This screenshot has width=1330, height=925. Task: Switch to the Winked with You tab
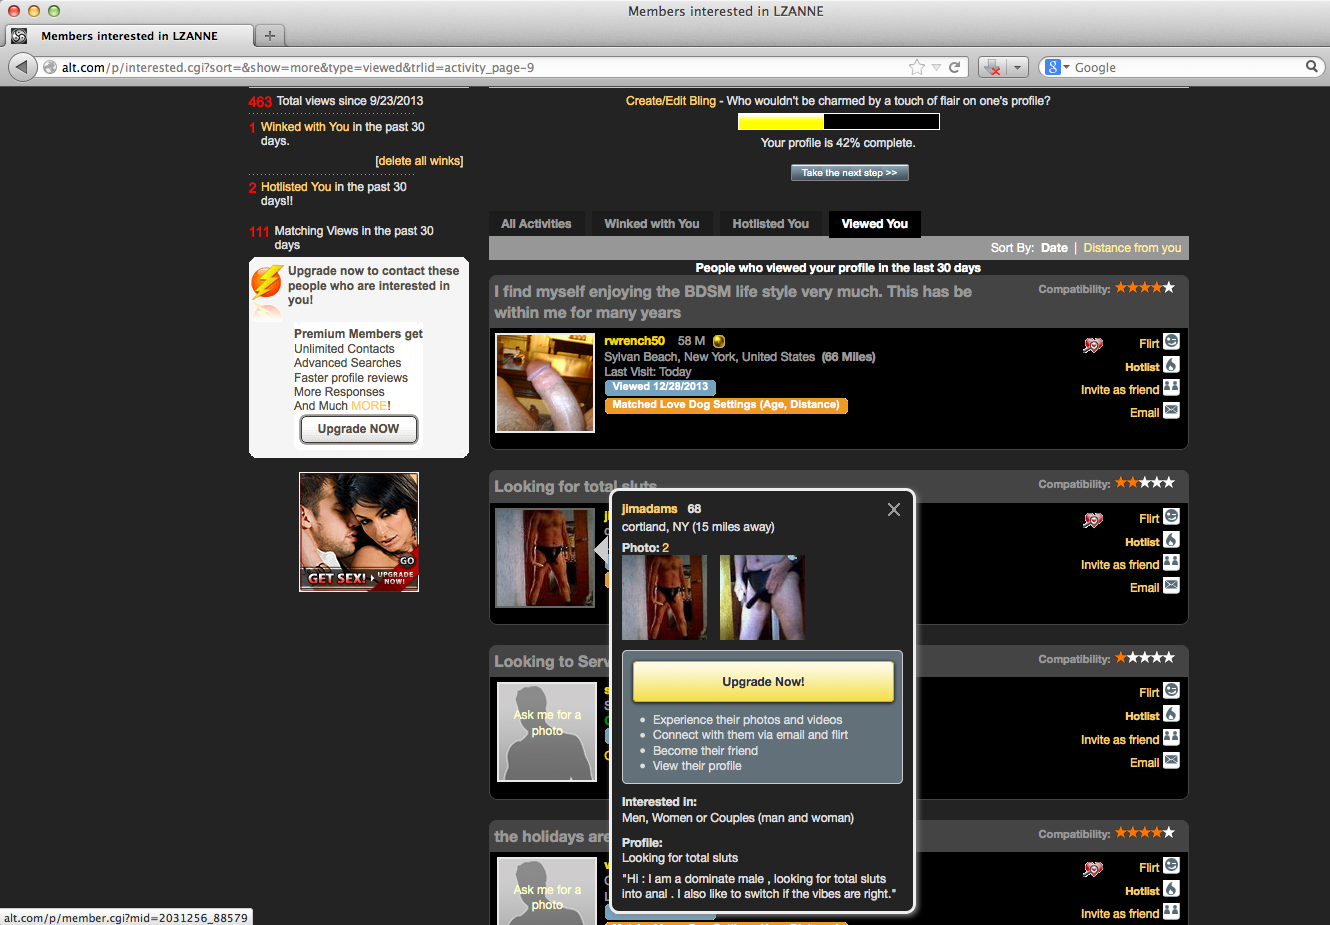pos(652,224)
